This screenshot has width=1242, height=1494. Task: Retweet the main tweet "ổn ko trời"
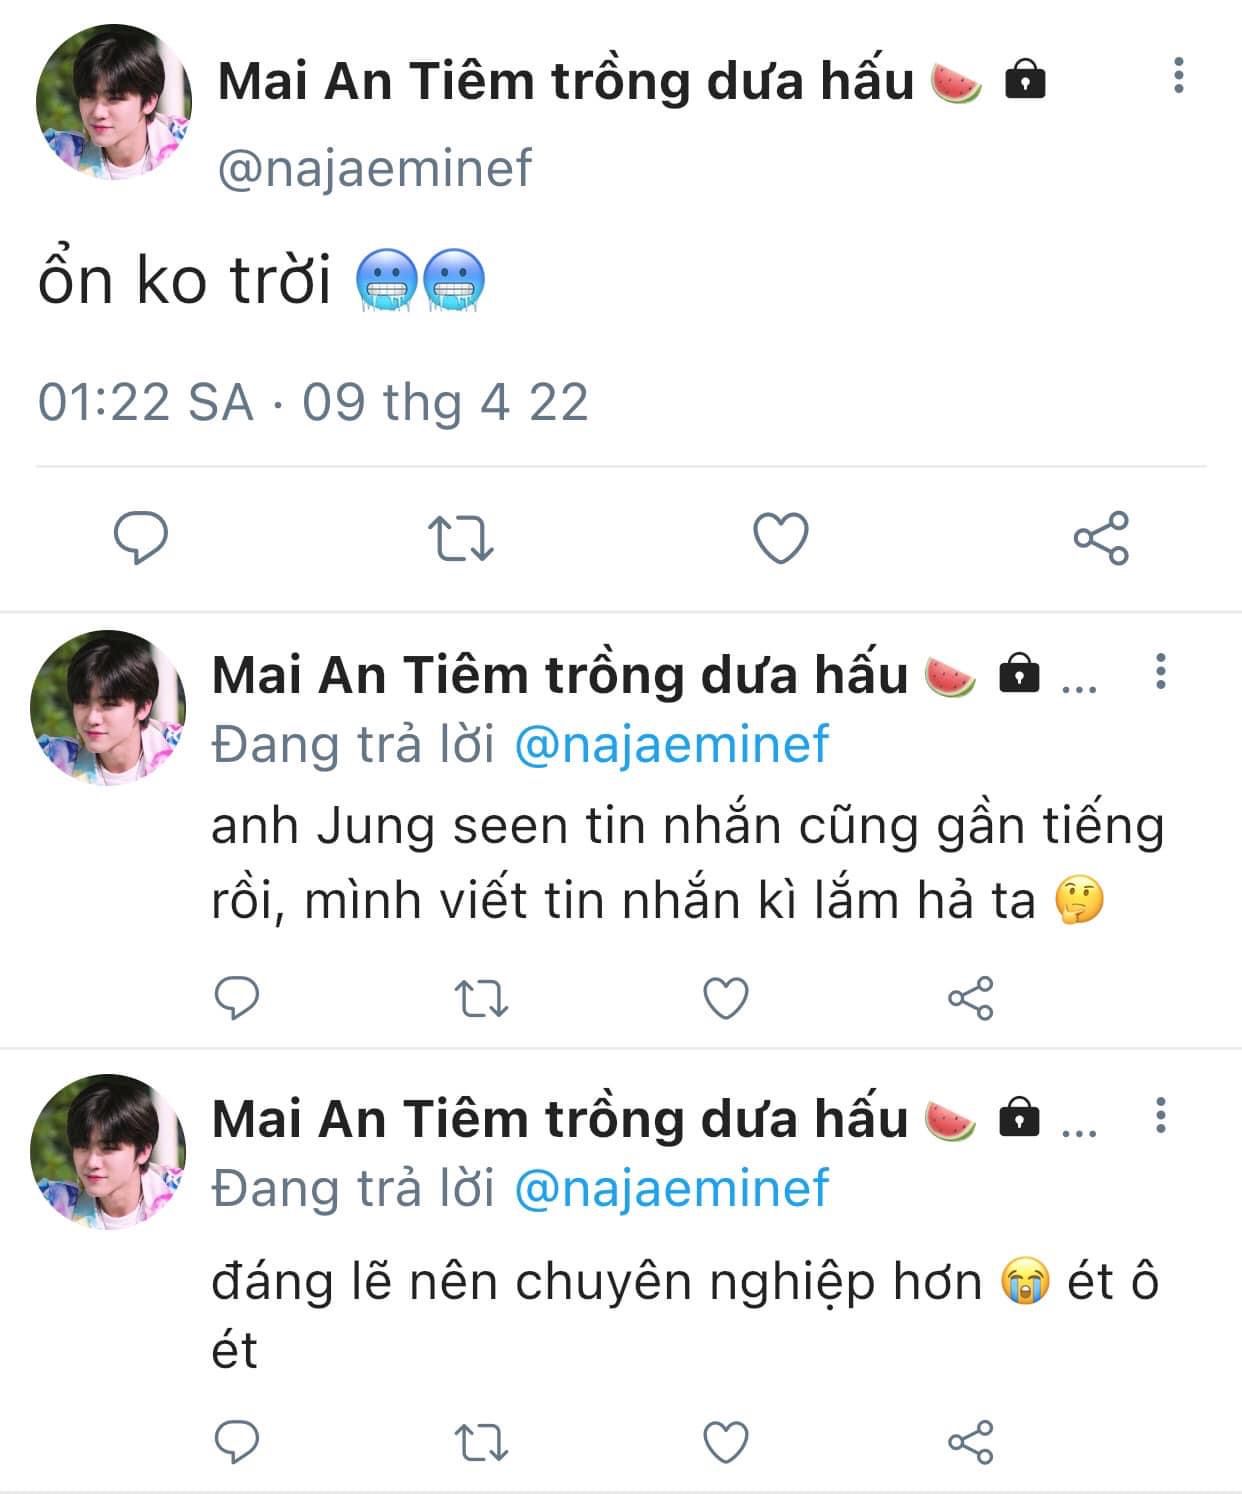click(x=461, y=538)
